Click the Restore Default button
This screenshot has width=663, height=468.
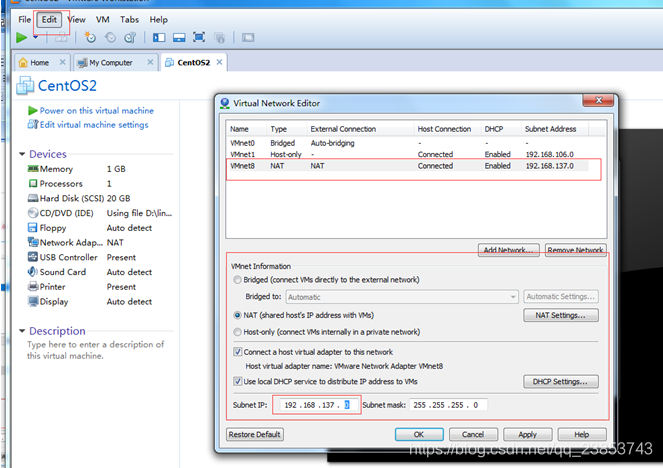click(x=255, y=434)
